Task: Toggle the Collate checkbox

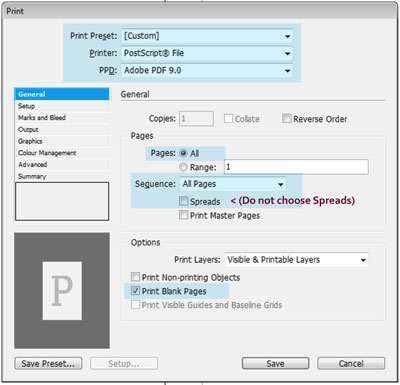Action: pos(228,119)
